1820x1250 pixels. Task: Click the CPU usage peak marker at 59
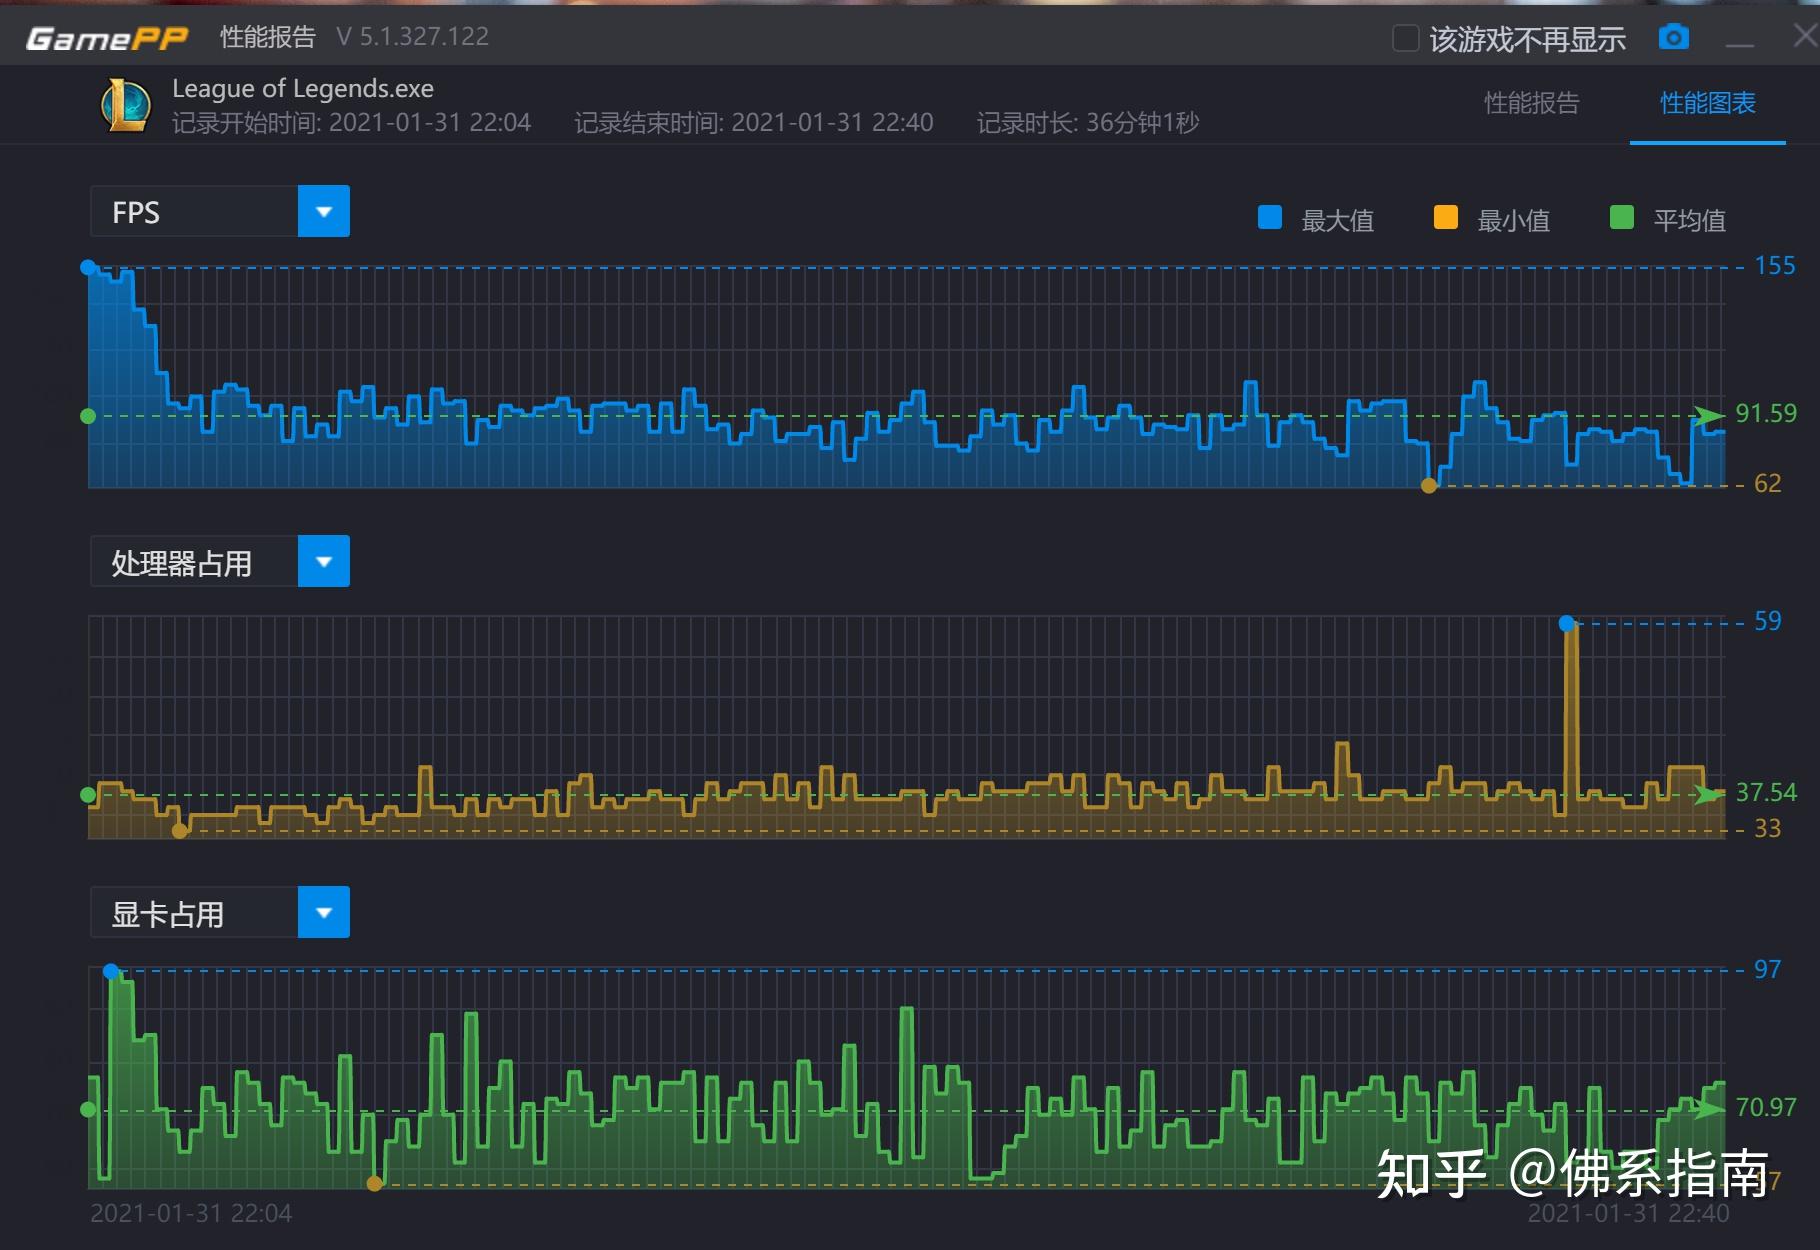pos(1567,623)
